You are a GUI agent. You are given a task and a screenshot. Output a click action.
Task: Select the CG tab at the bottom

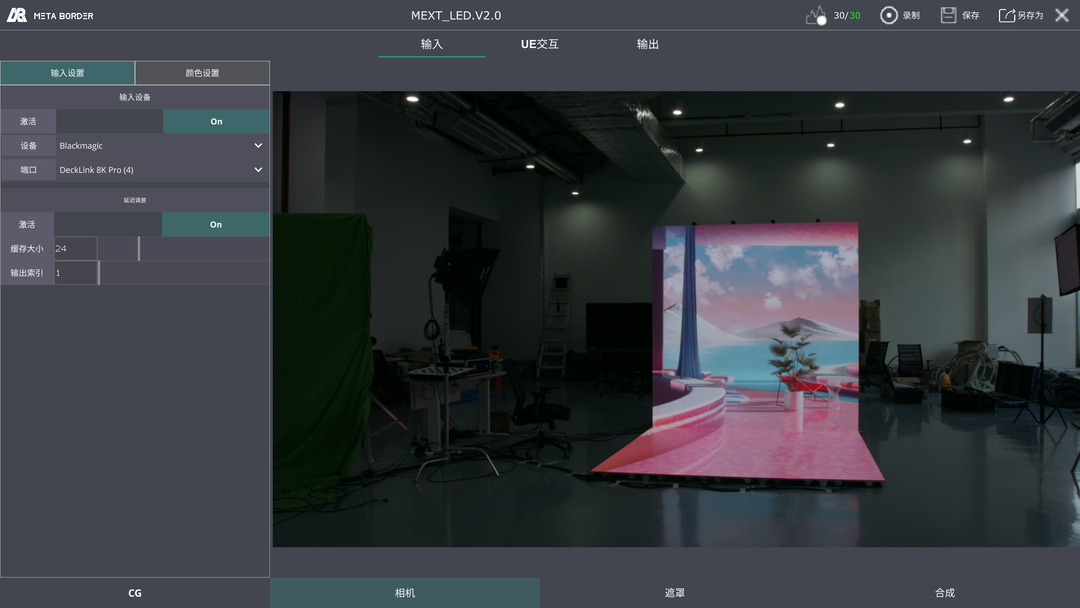(135, 593)
